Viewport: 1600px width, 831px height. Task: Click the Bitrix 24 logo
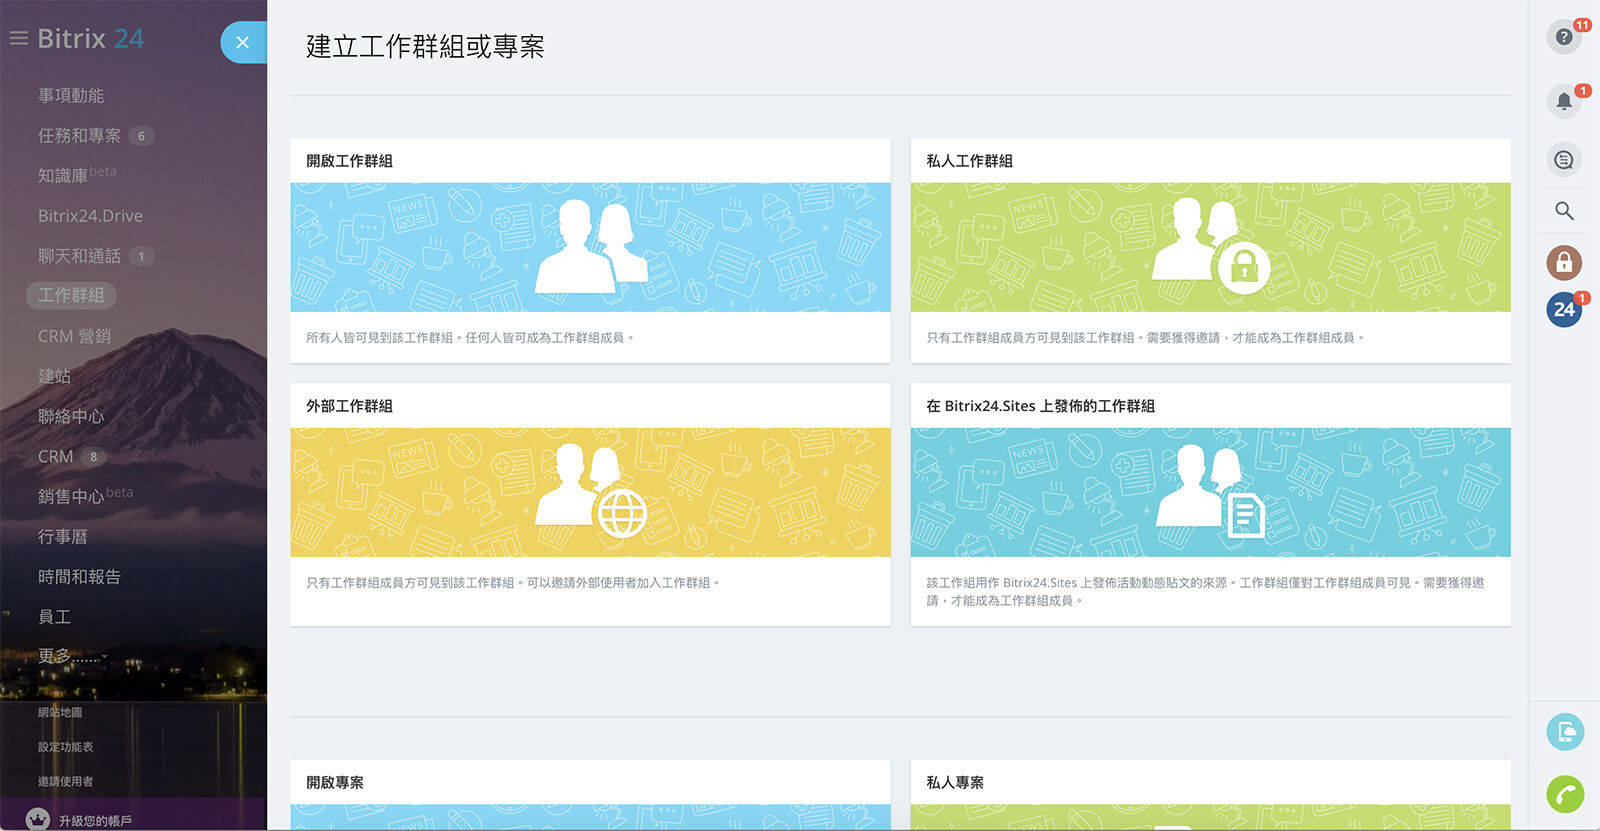91,38
